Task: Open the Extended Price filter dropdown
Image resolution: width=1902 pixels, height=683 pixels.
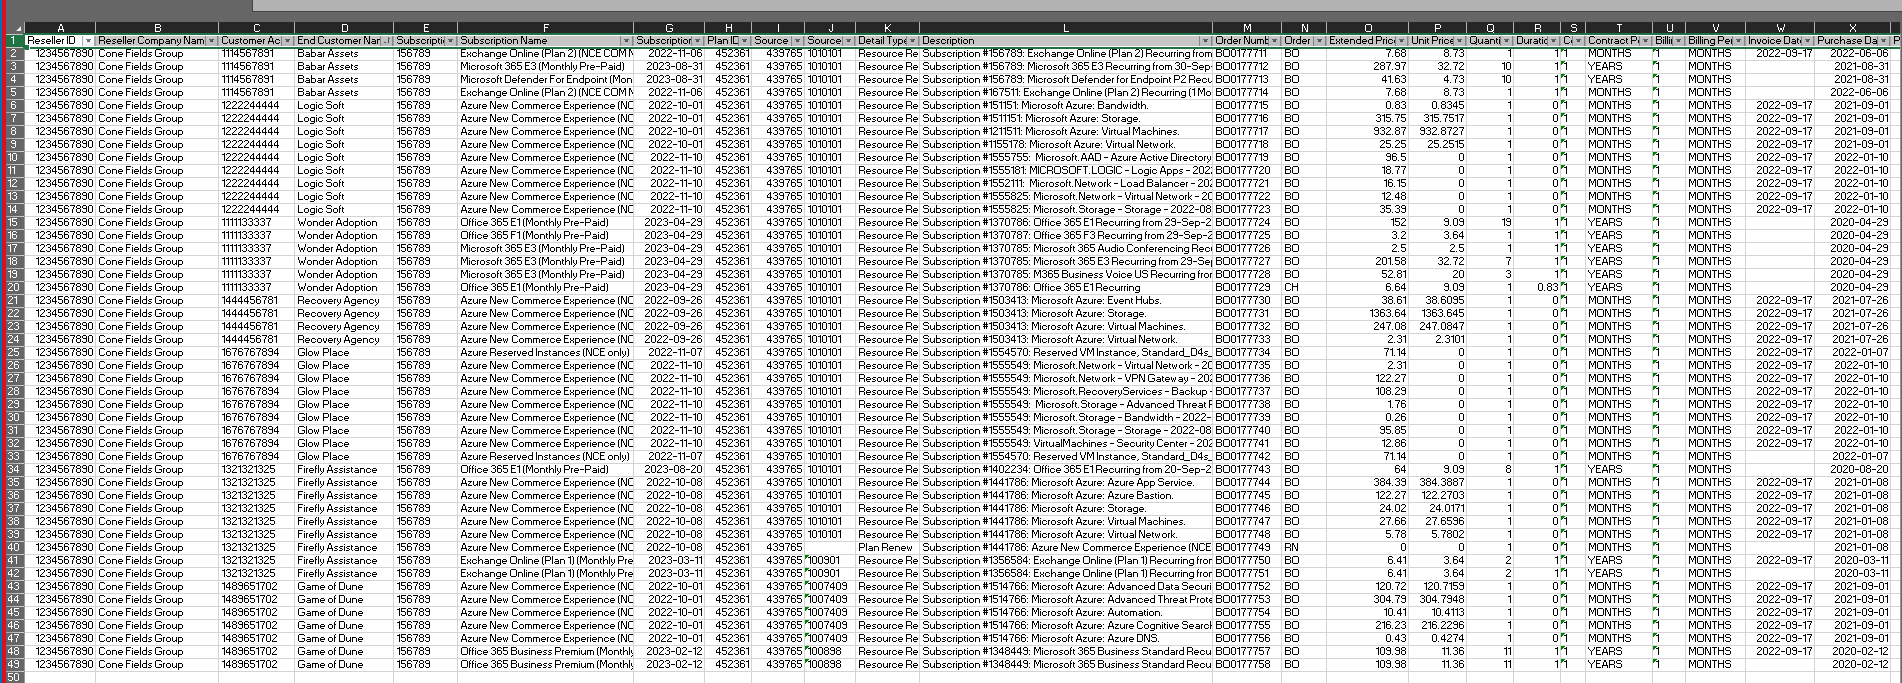Action: coord(1402,40)
